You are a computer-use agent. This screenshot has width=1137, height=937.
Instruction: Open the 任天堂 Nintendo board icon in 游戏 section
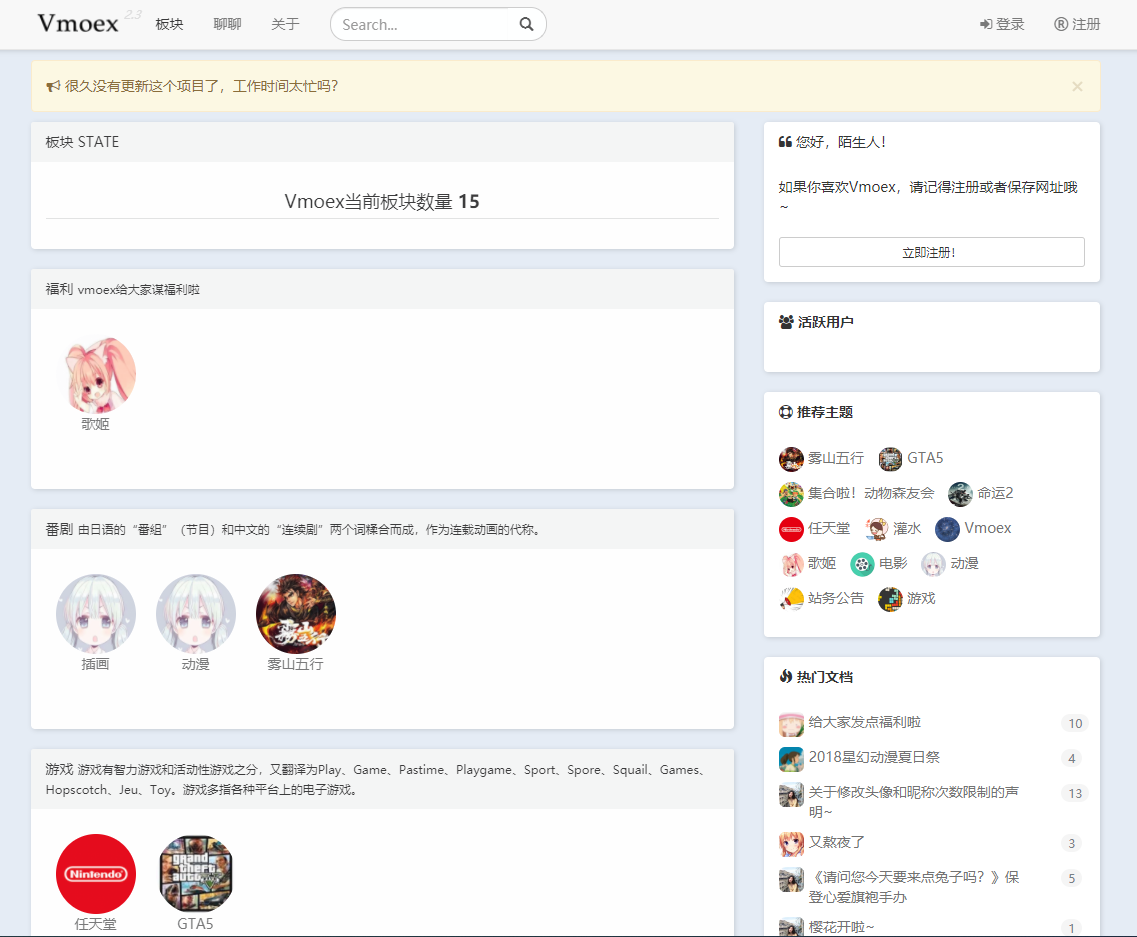pos(96,874)
